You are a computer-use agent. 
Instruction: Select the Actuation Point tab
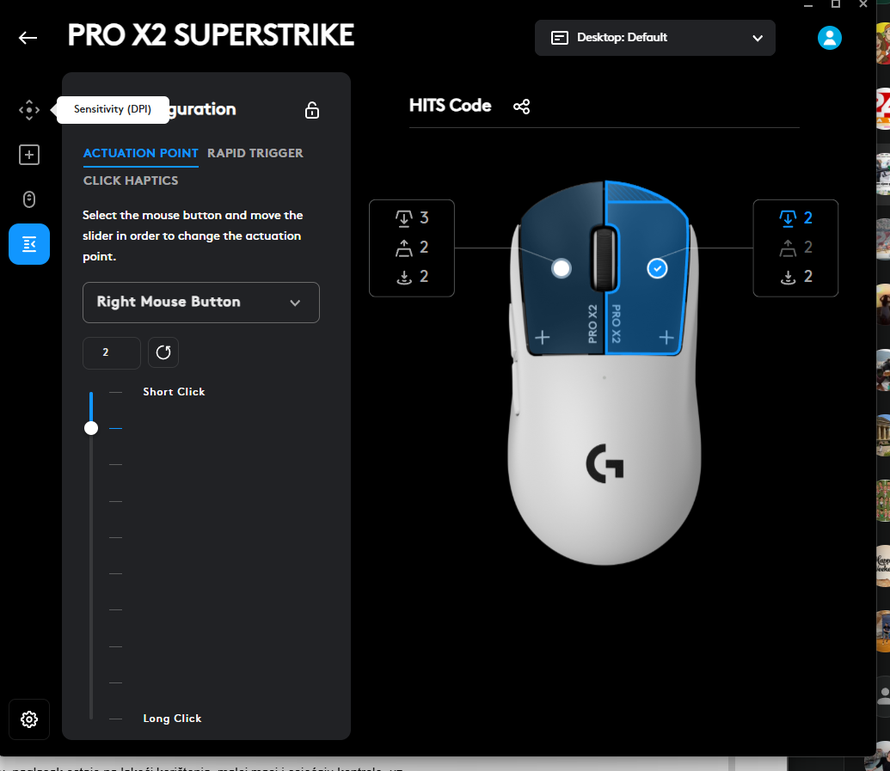click(140, 153)
